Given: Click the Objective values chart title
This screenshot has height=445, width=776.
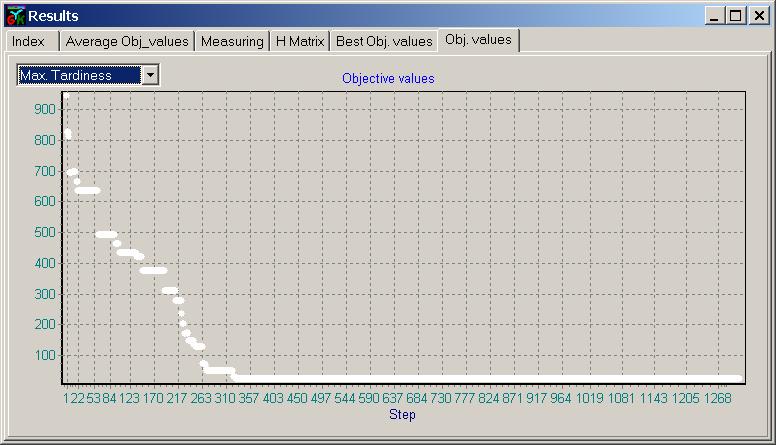Looking at the screenshot, I should tap(388, 78).
